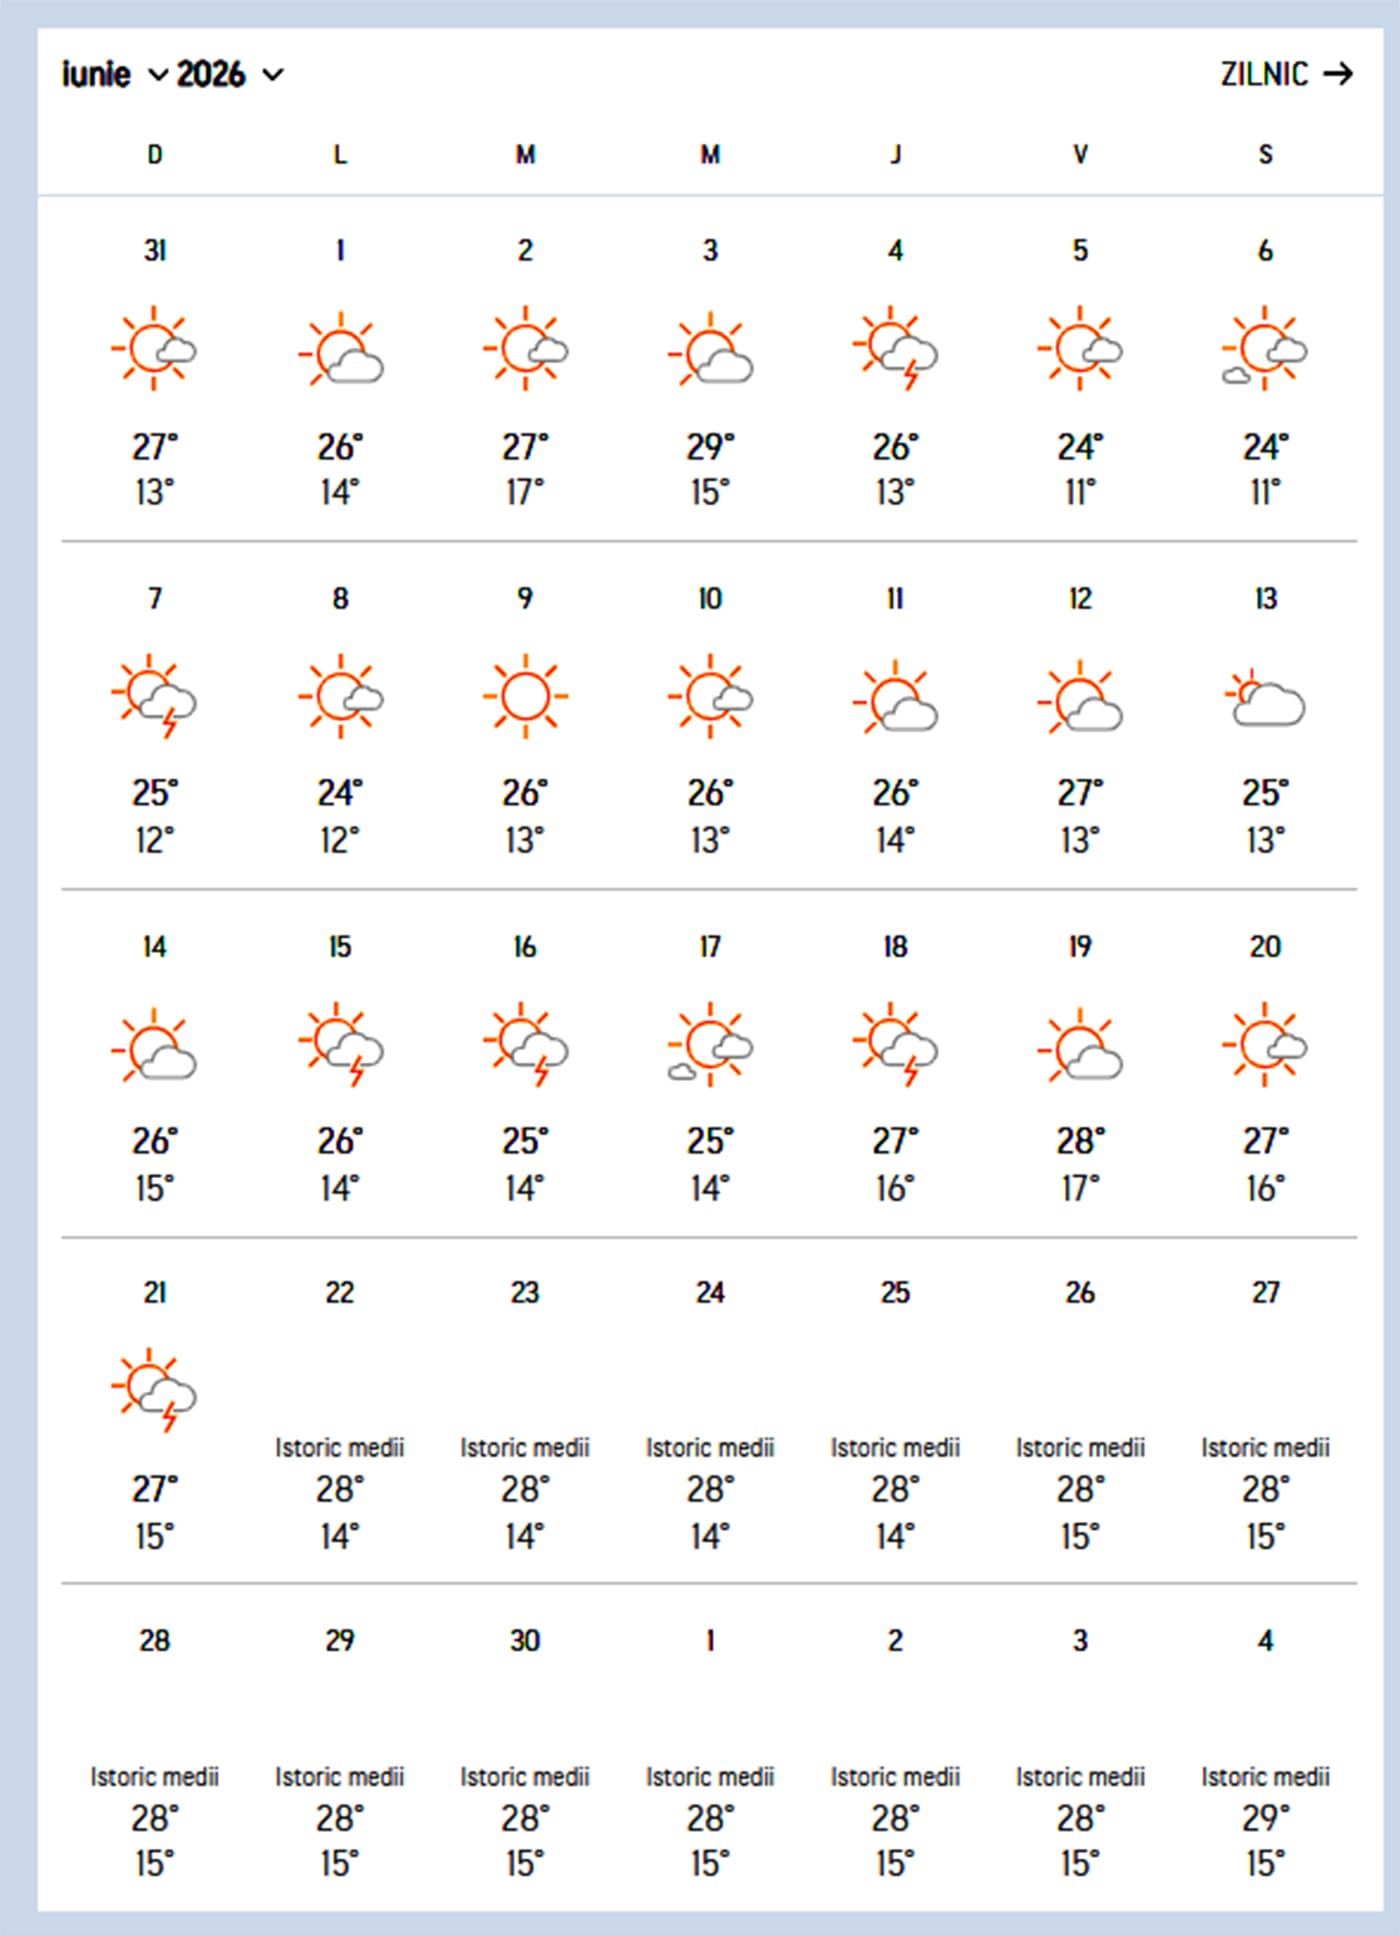Click Istoric medii under July 4
This screenshot has width=1400, height=1935.
click(1264, 1777)
